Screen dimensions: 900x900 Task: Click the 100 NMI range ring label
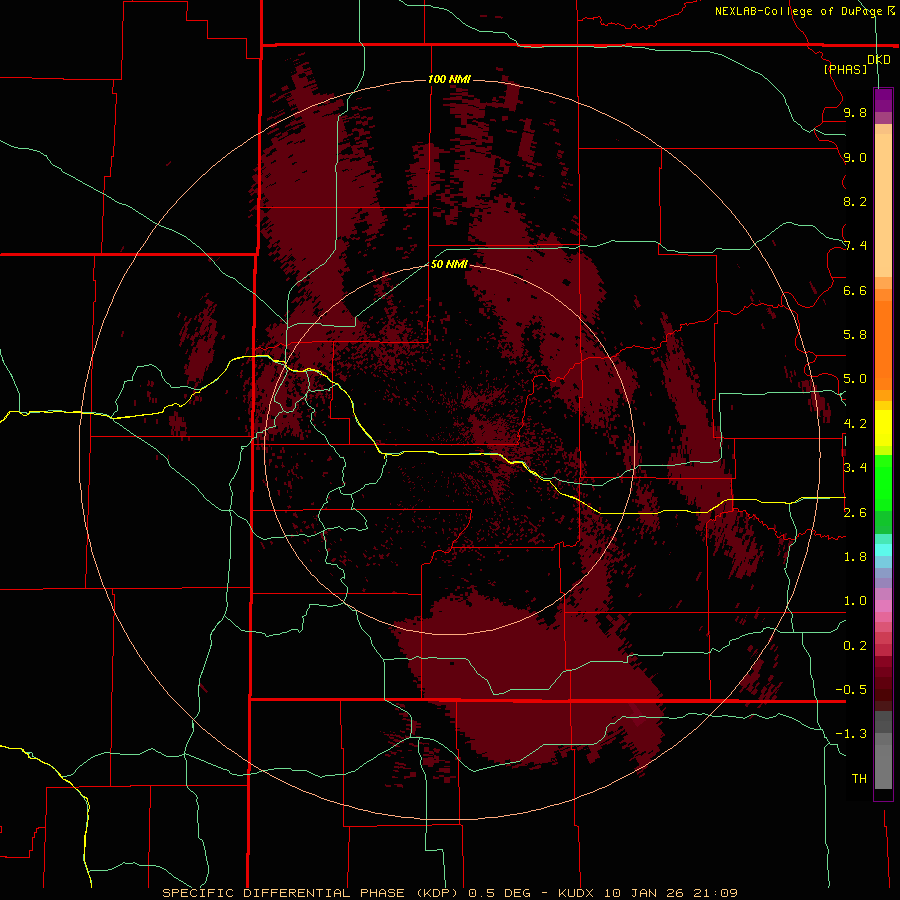click(449, 79)
